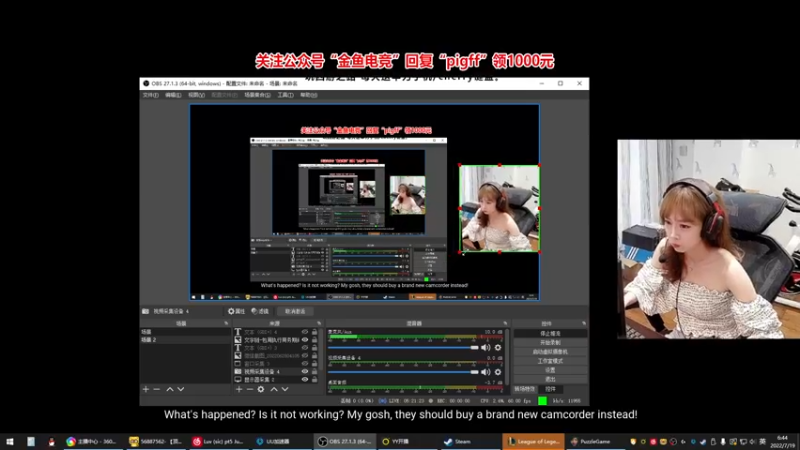
Task: Open source 滤镜 (Filters) button
Action: pyautogui.click(x=260, y=311)
